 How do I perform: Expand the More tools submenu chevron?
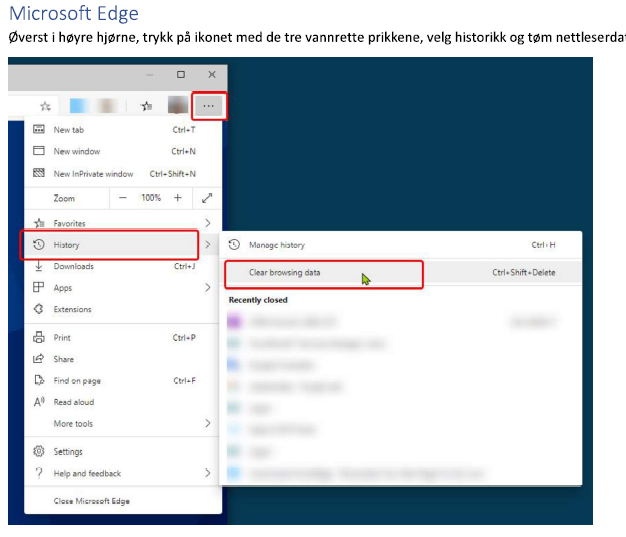tap(208, 423)
